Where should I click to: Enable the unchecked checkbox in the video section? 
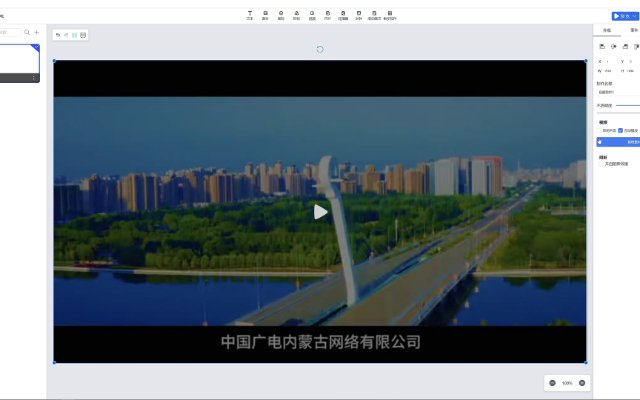[599, 131]
